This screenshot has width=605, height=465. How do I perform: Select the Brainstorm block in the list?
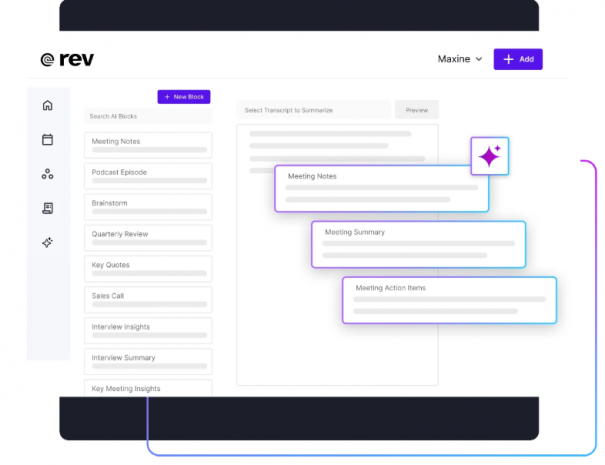(148, 207)
